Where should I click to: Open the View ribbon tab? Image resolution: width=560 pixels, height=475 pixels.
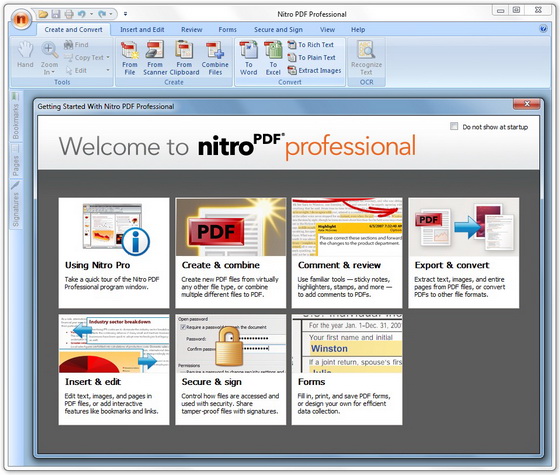328,30
